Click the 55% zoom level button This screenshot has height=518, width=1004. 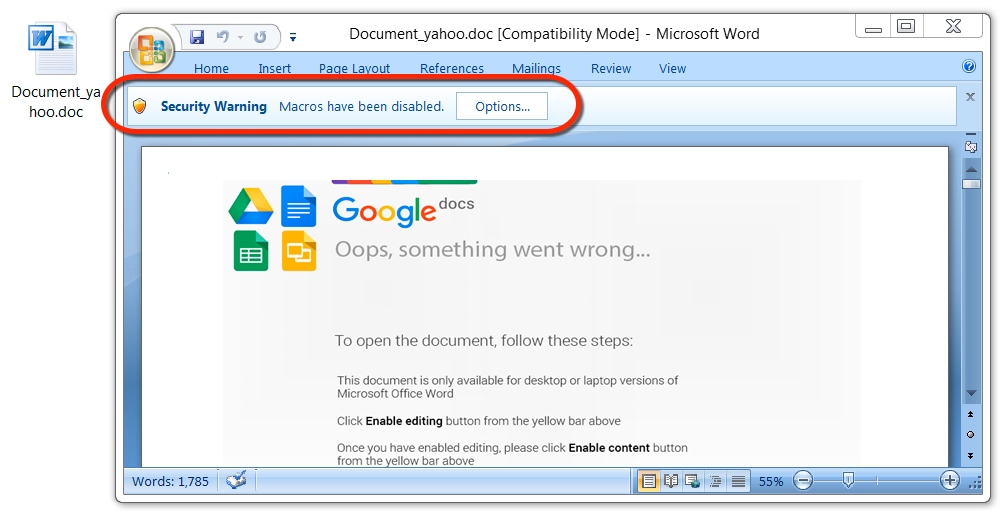pyautogui.click(x=771, y=482)
